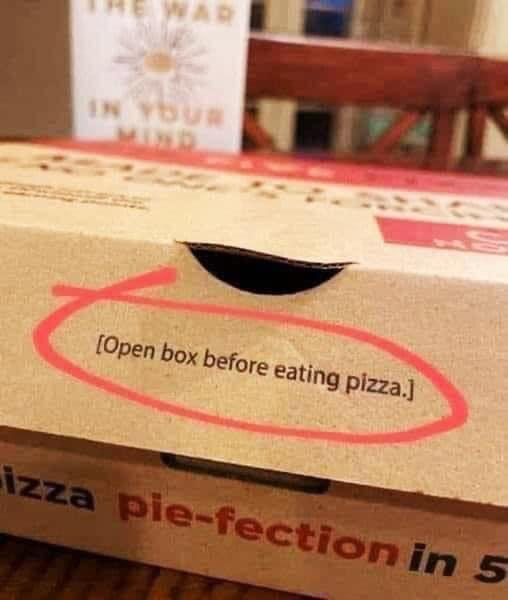The height and width of the screenshot is (600, 508).
Task: Click the daisy illustration on the book
Action: click(161, 61)
